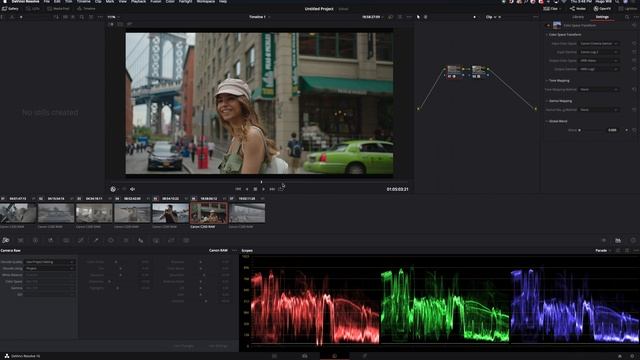This screenshot has height=360, width=640.
Task: Select node 01 in the node graph
Action: coord(454,72)
